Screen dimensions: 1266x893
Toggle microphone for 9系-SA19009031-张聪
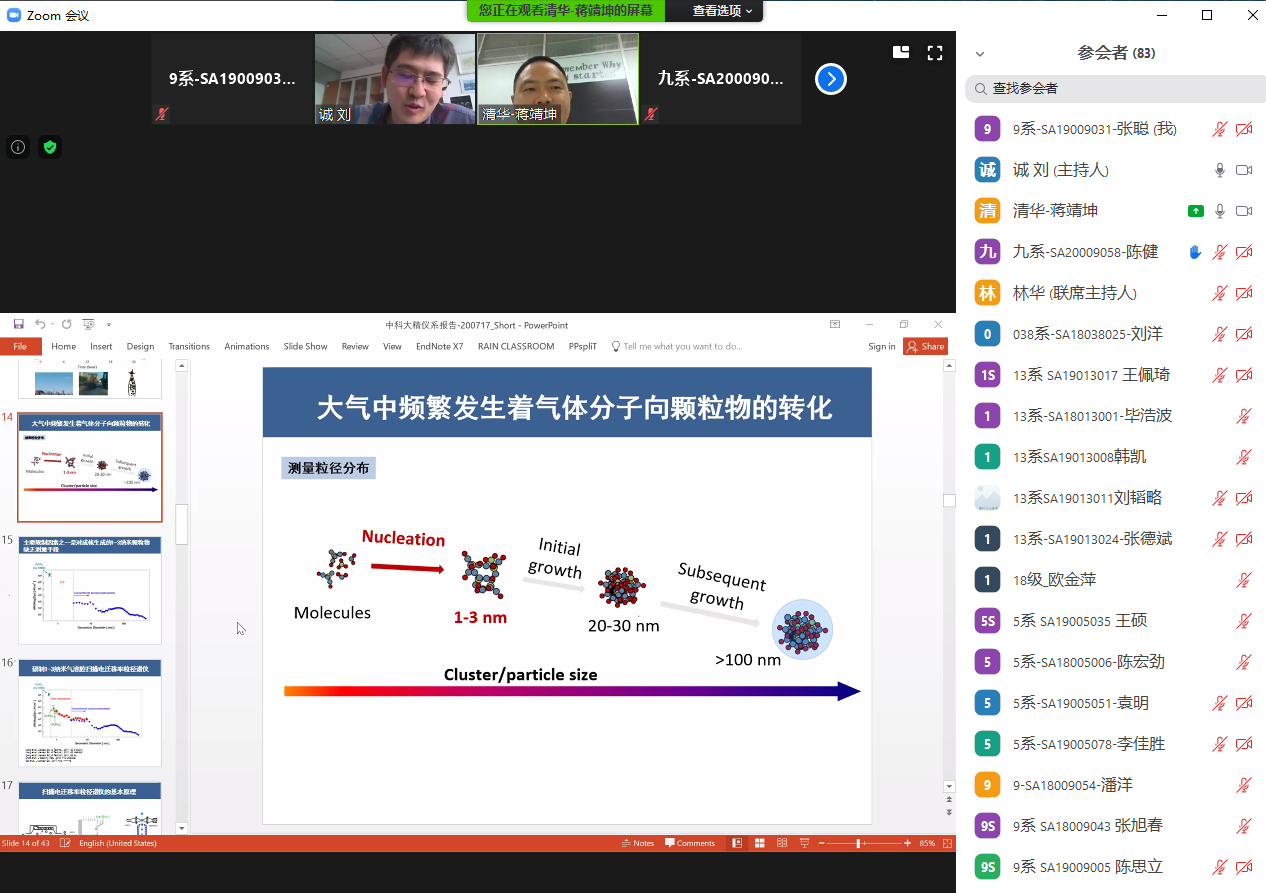coord(1219,129)
